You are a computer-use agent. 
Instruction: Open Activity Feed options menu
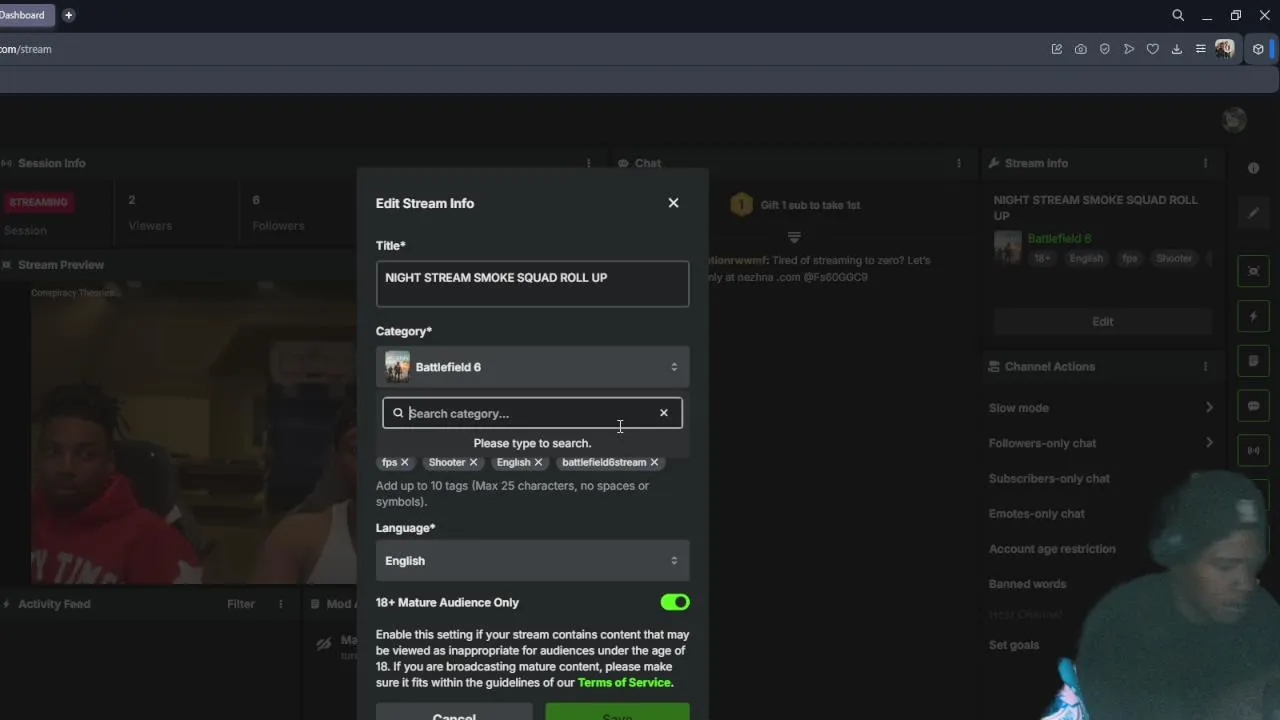[x=281, y=604]
